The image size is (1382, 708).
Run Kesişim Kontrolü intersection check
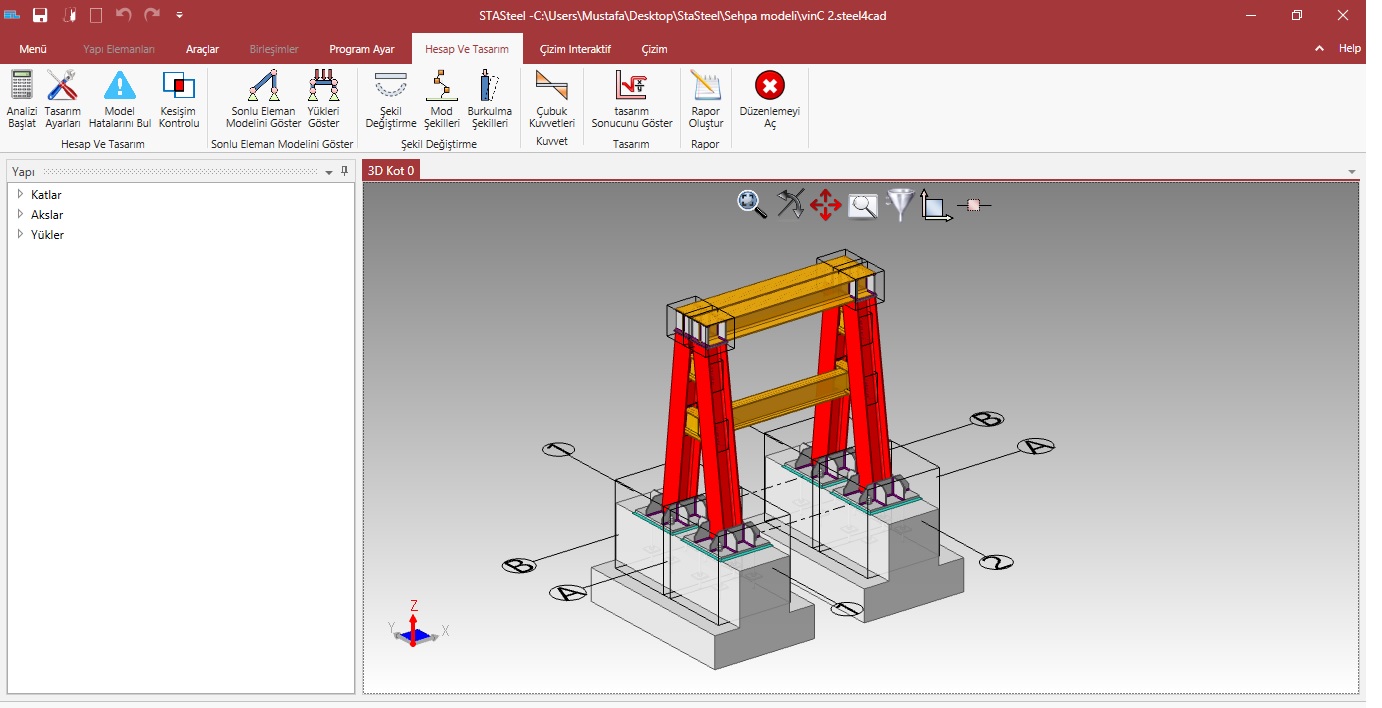point(179,98)
